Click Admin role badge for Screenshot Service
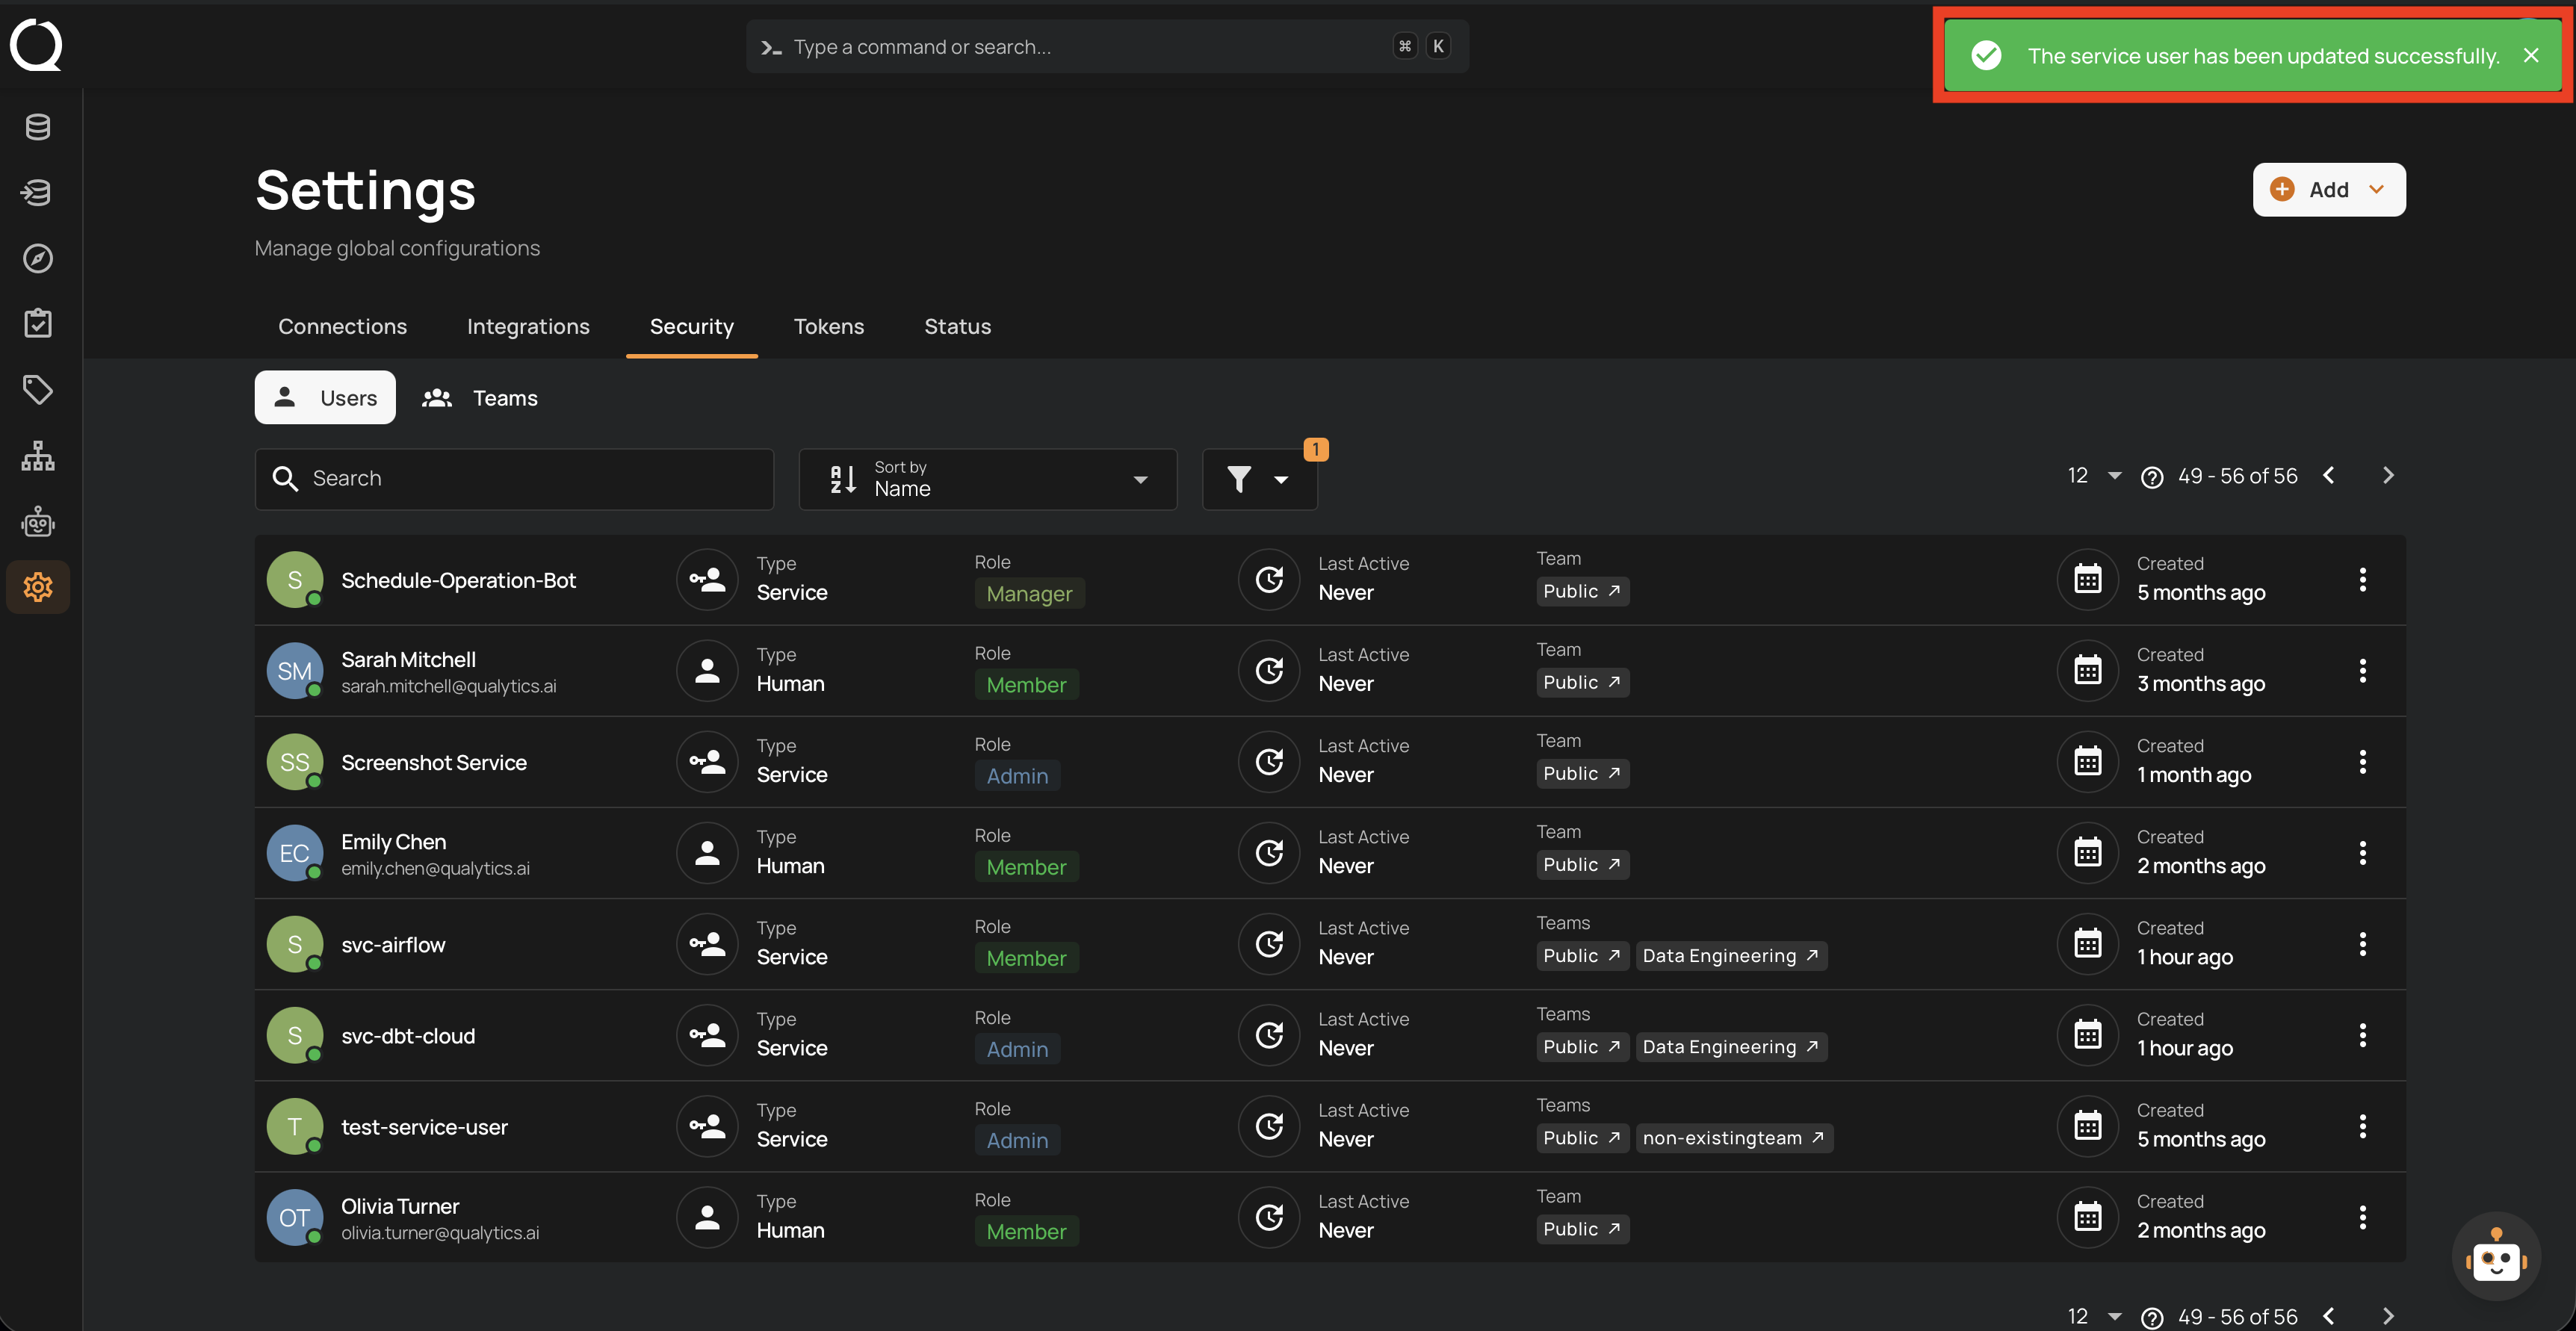Screen dimensions: 2576x1331 [x=1017, y=776]
